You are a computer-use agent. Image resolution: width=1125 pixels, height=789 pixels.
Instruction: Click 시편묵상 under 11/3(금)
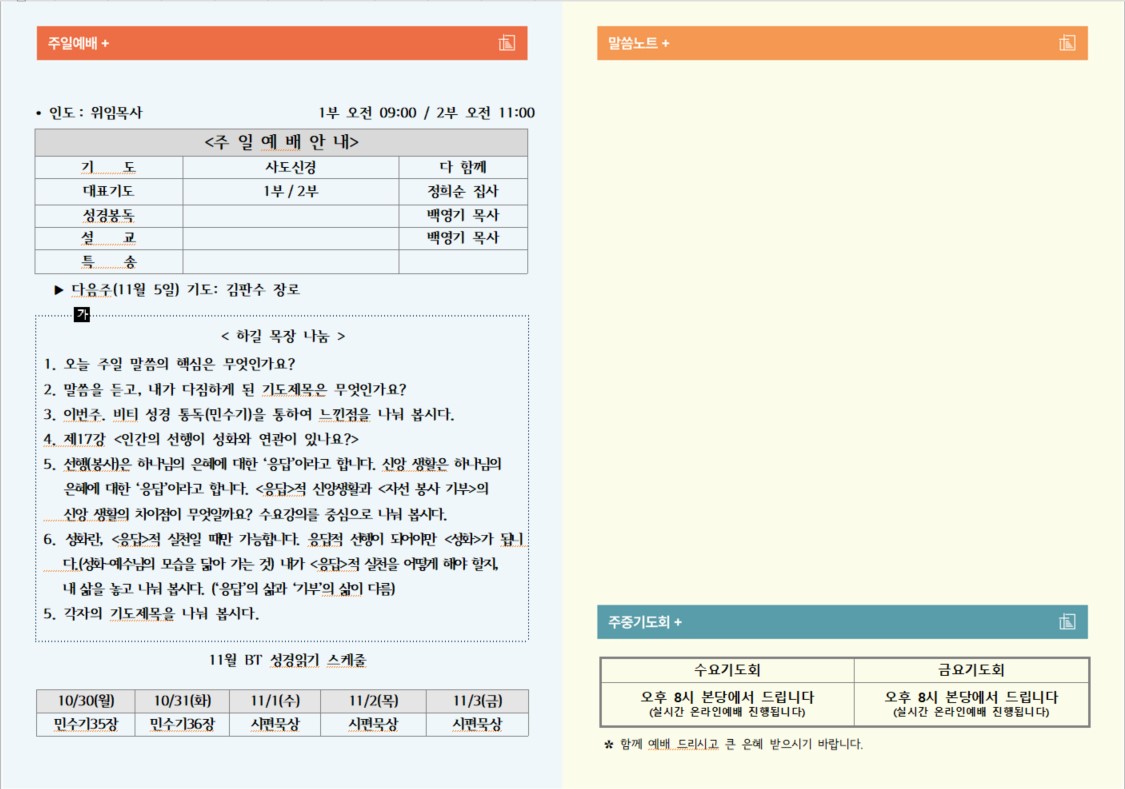[477, 724]
